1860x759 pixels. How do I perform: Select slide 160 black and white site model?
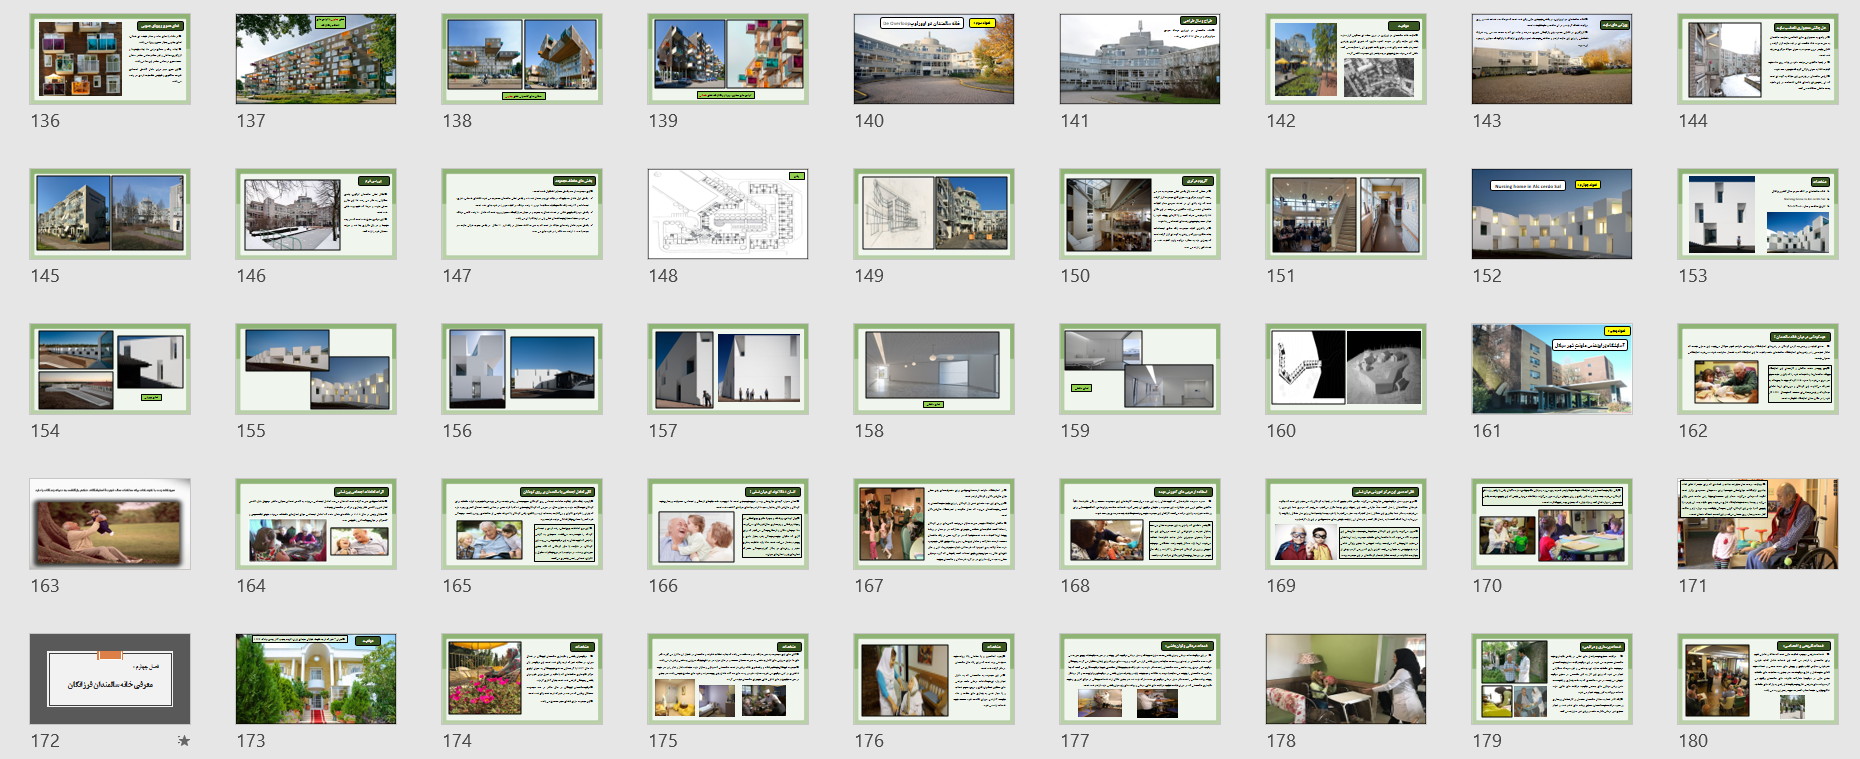click(x=1346, y=369)
